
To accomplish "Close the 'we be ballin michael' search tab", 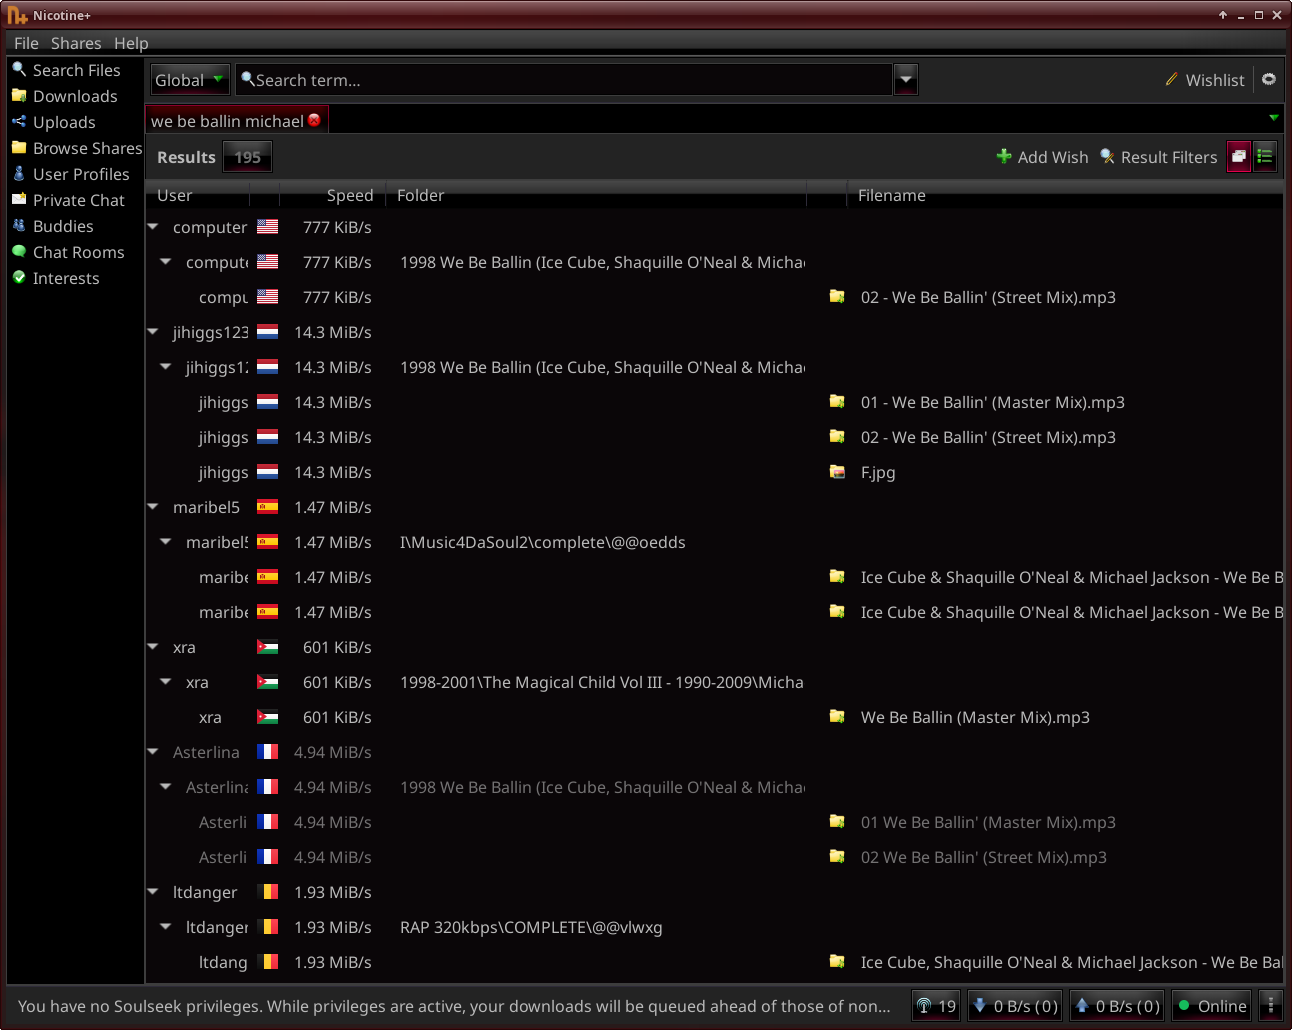I will (x=315, y=120).
